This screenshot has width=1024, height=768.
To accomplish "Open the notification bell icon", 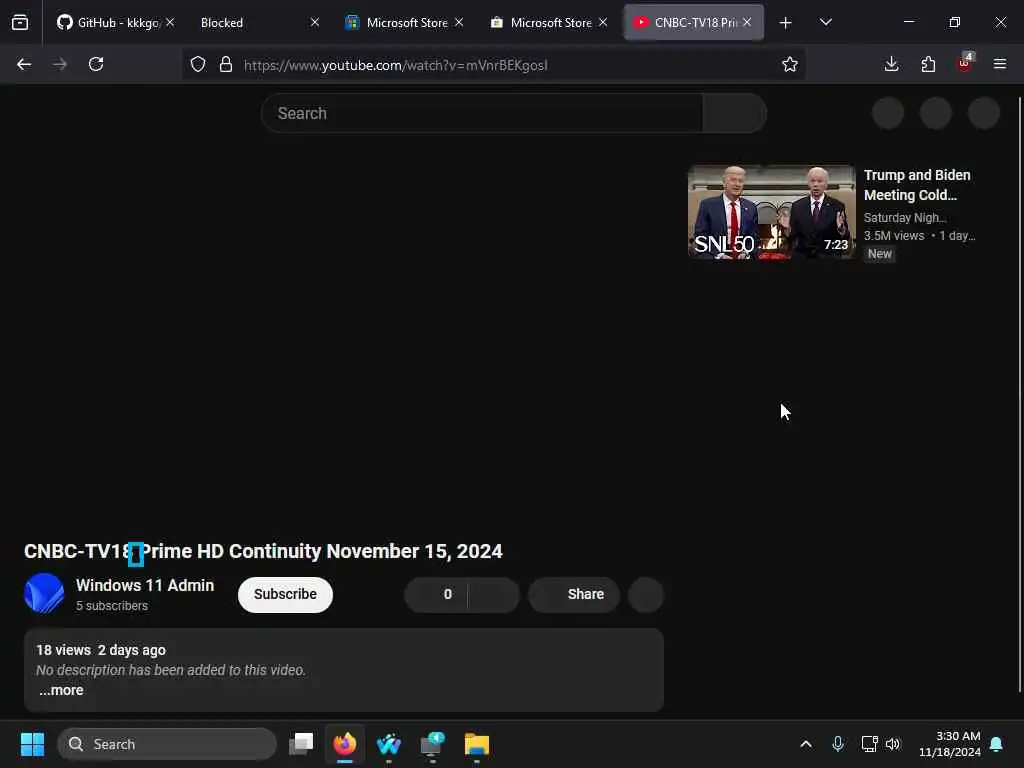I will point(997,744).
